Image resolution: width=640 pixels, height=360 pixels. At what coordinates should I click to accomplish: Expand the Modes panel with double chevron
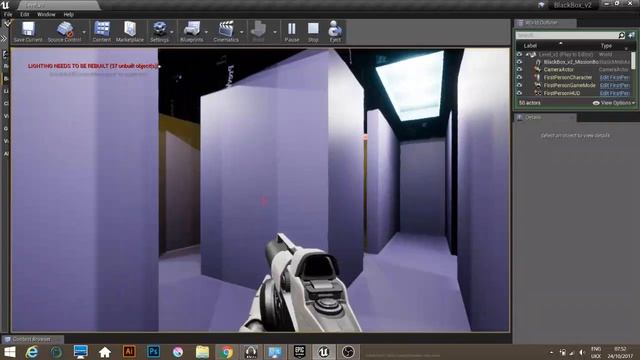pos(4,39)
